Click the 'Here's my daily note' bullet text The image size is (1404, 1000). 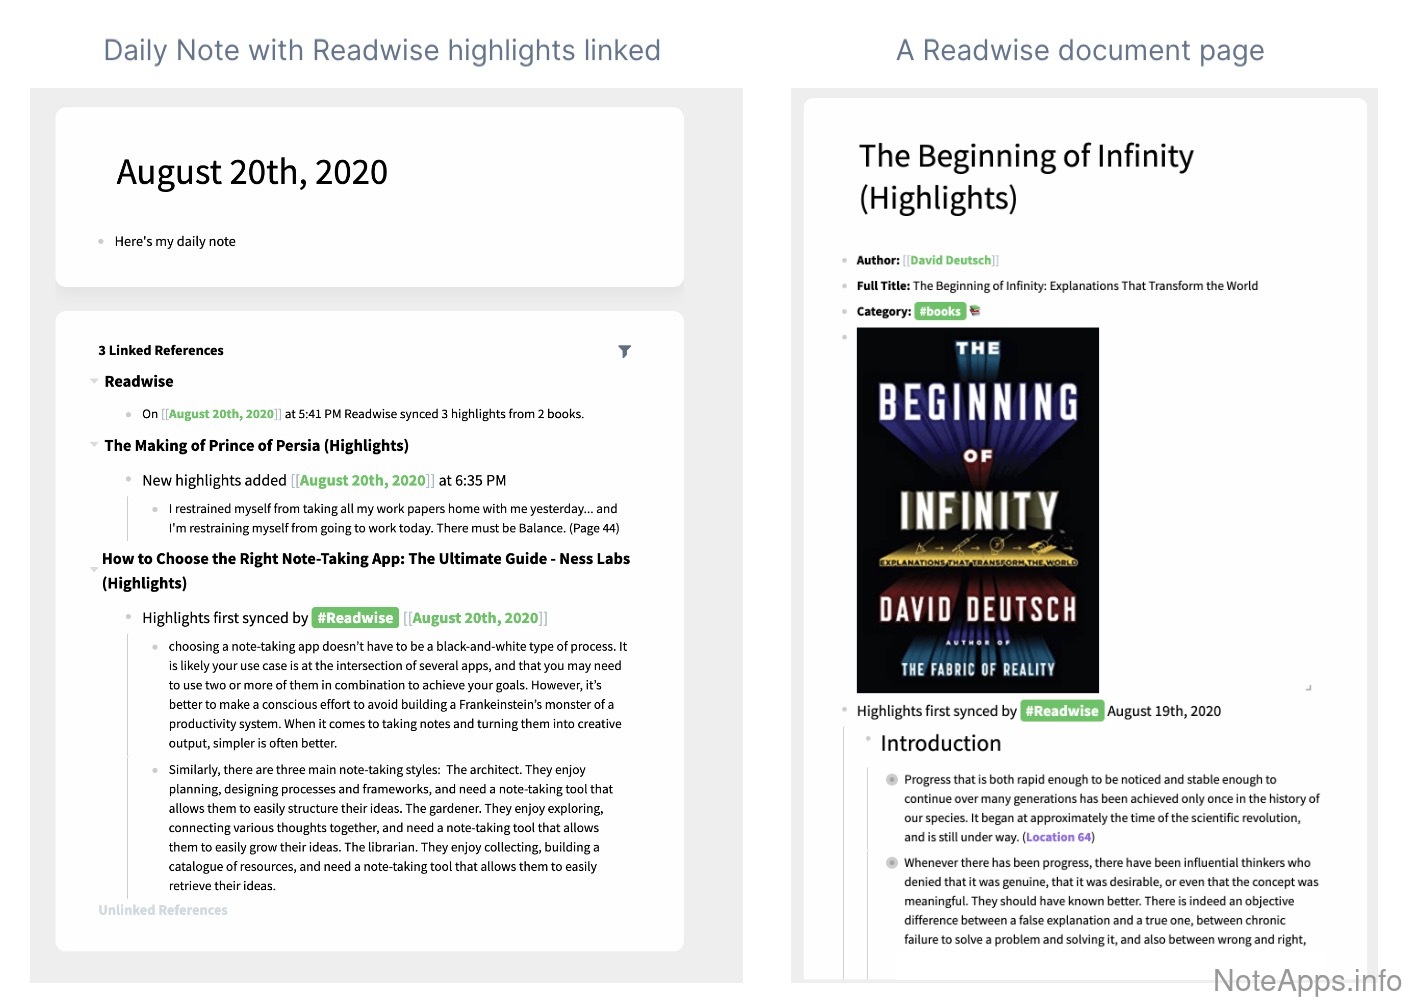pos(175,241)
